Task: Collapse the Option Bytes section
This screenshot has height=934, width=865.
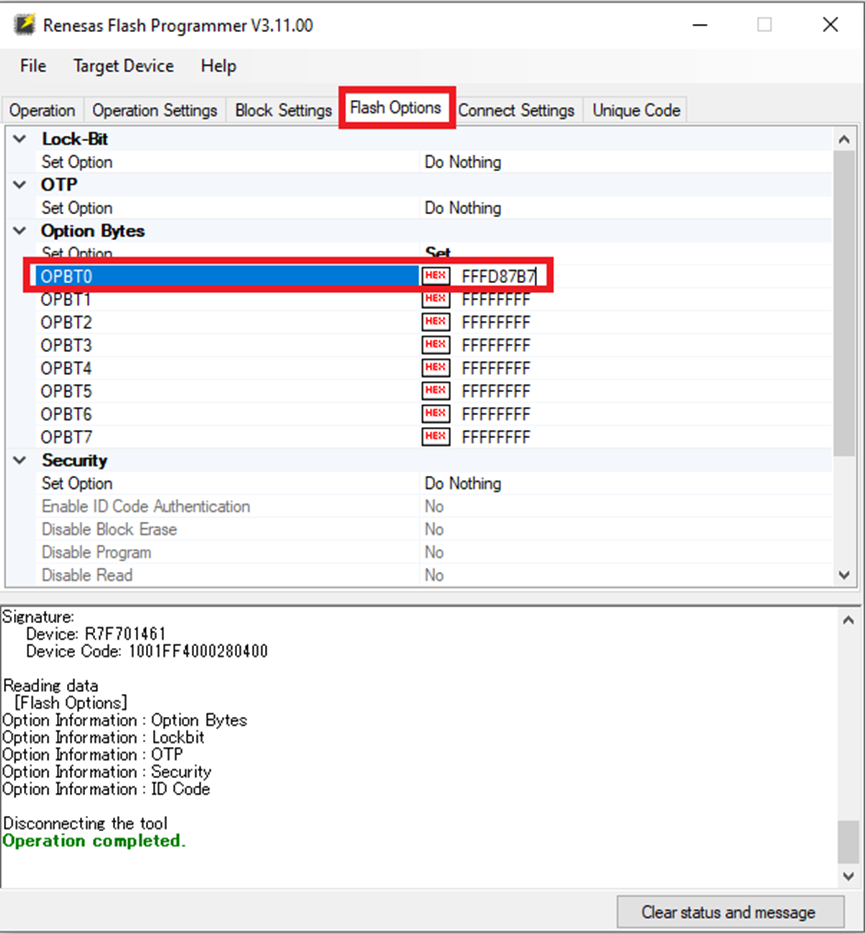Action: click(x=20, y=231)
